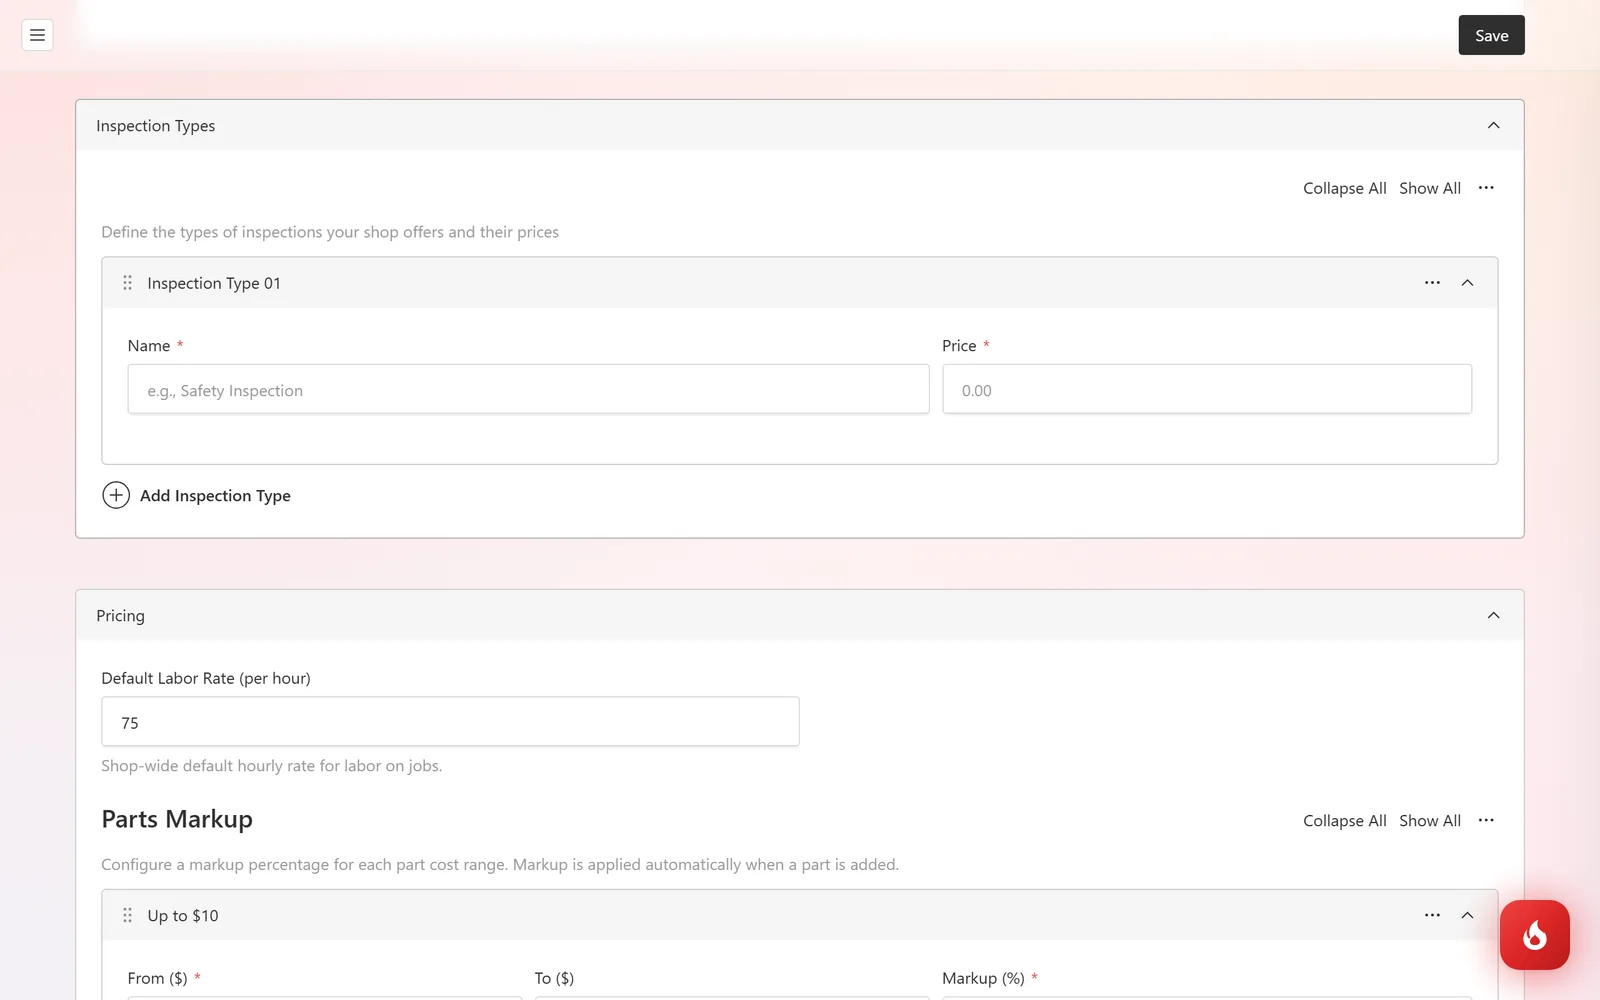Image resolution: width=1600 pixels, height=1000 pixels.
Task: Click Collapse All in Inspection Types
Action: point(1344,188)
